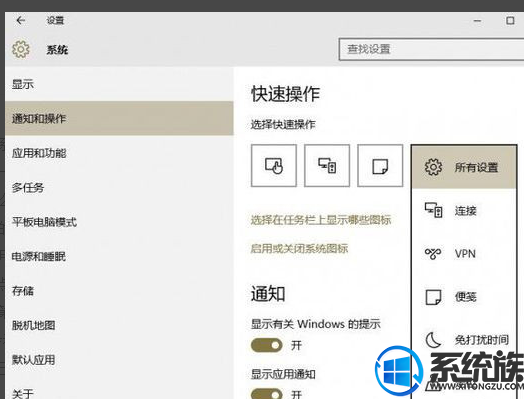Open 平板电脑模式 settings page
The height and width of the screenshot is (399, 524).
(119, 222)
